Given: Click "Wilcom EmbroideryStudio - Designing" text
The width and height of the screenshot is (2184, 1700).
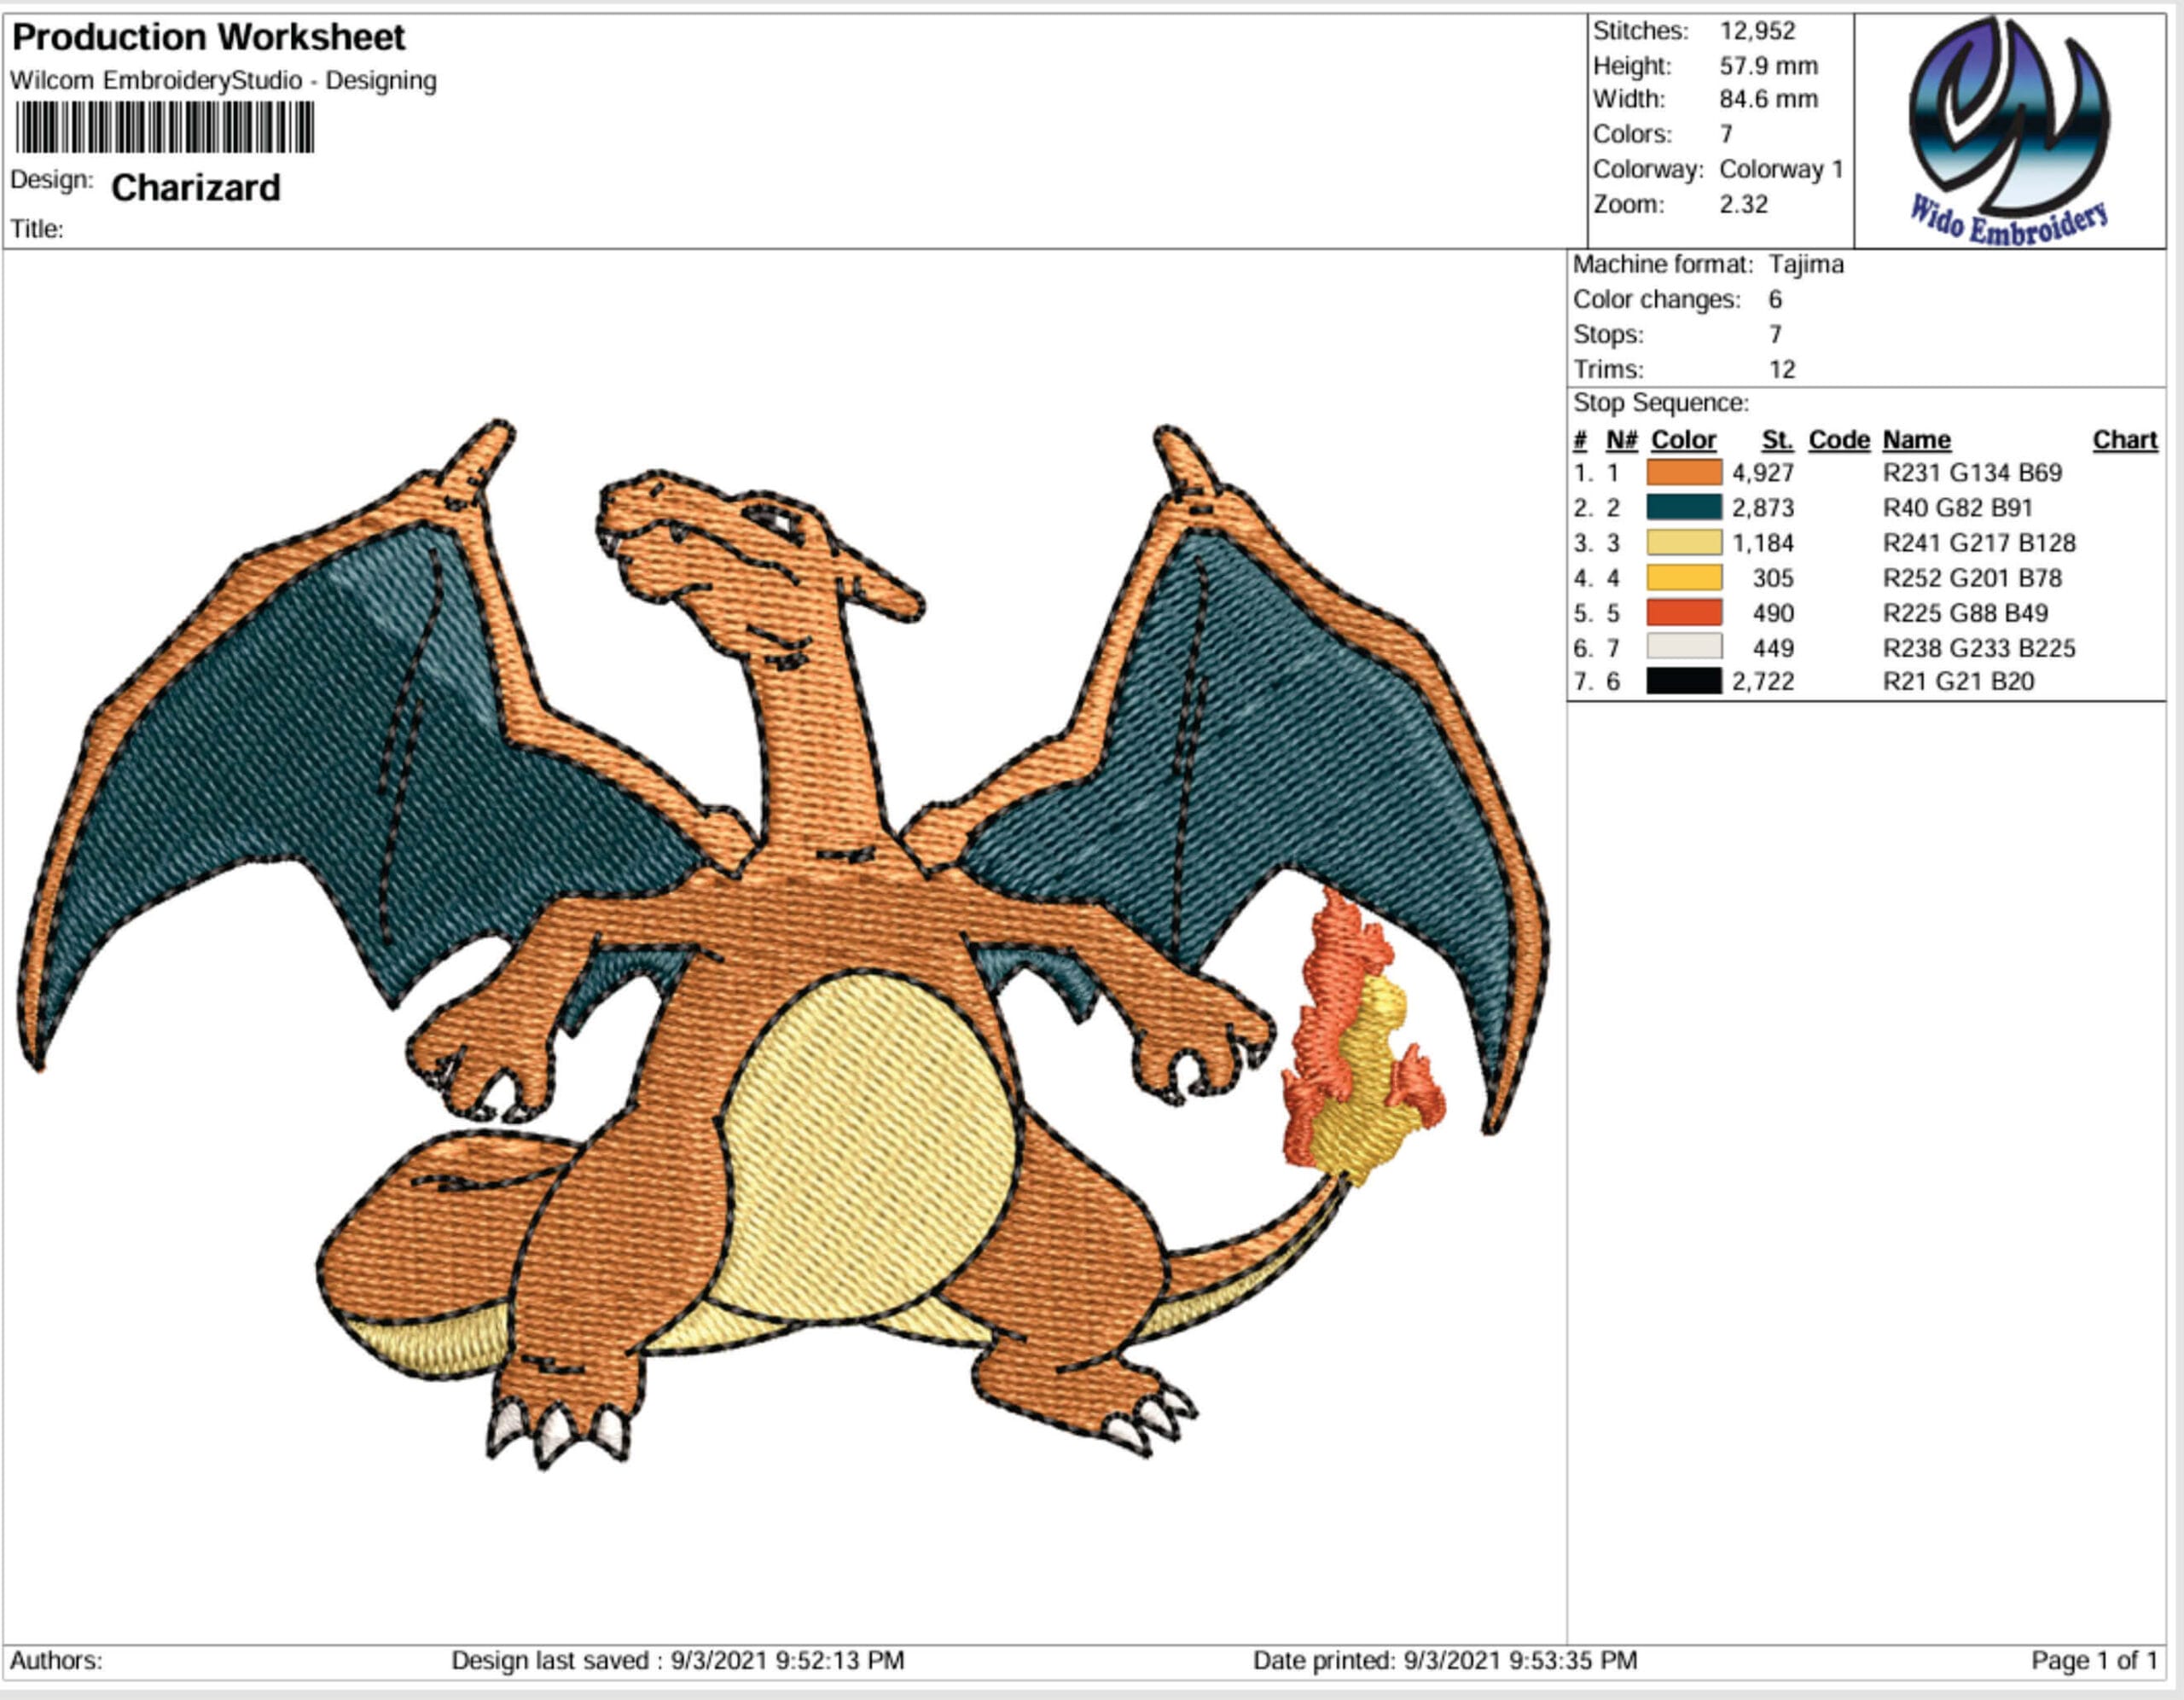Looking at the screenshot, I should (x=223, y=80).
